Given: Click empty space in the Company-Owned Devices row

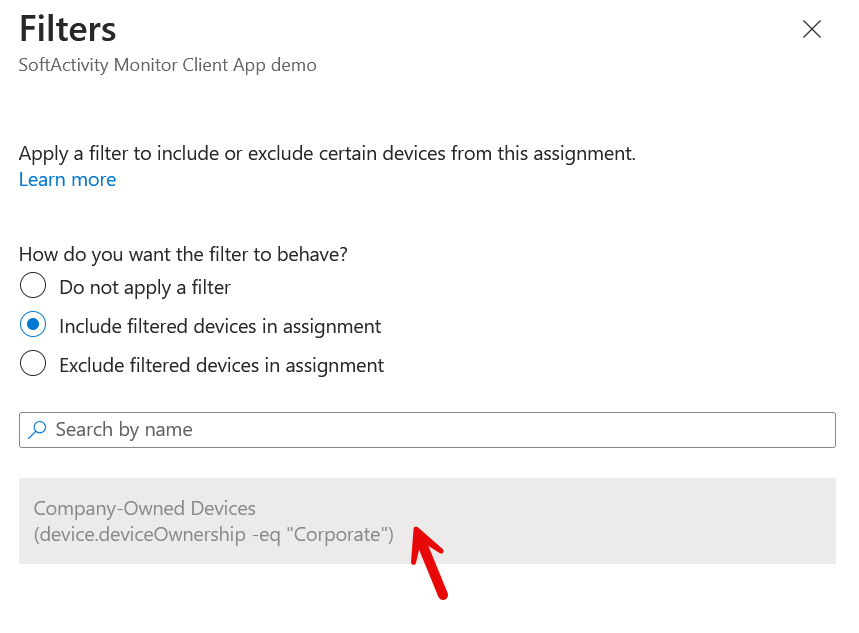Looking at the screenshot, I should pos(630,521).
